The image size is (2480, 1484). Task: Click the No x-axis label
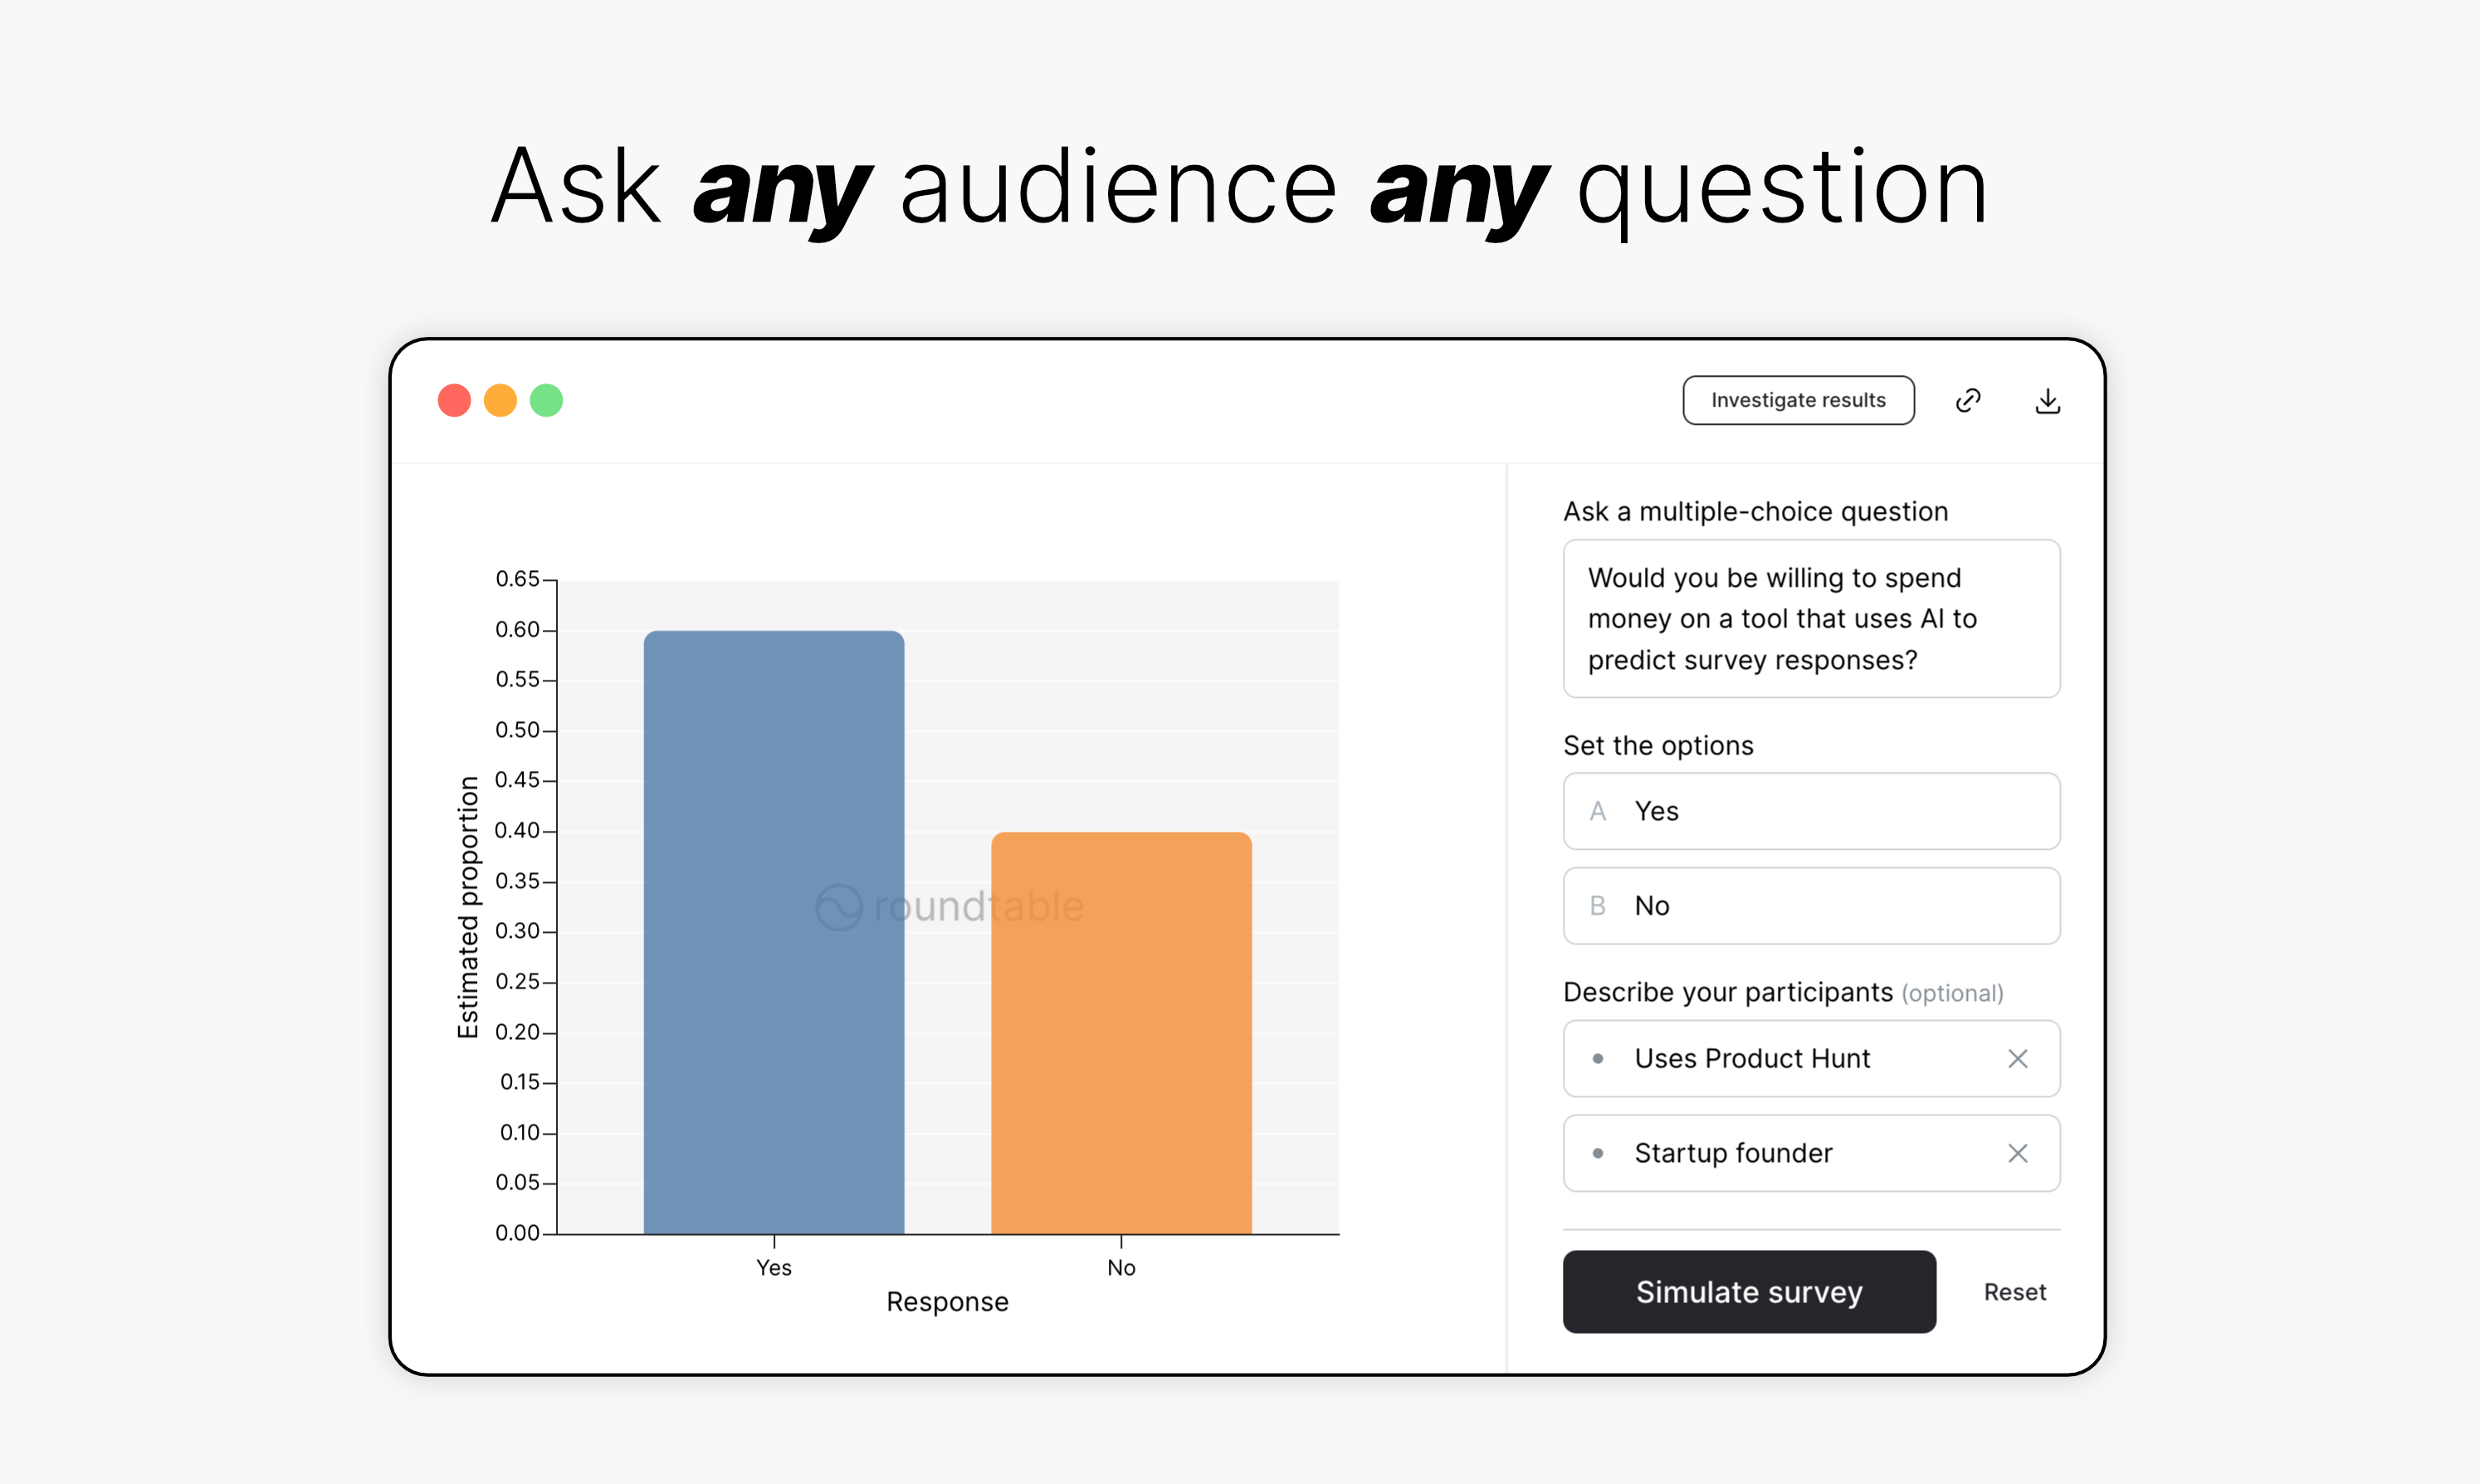pos(1121,1267)
